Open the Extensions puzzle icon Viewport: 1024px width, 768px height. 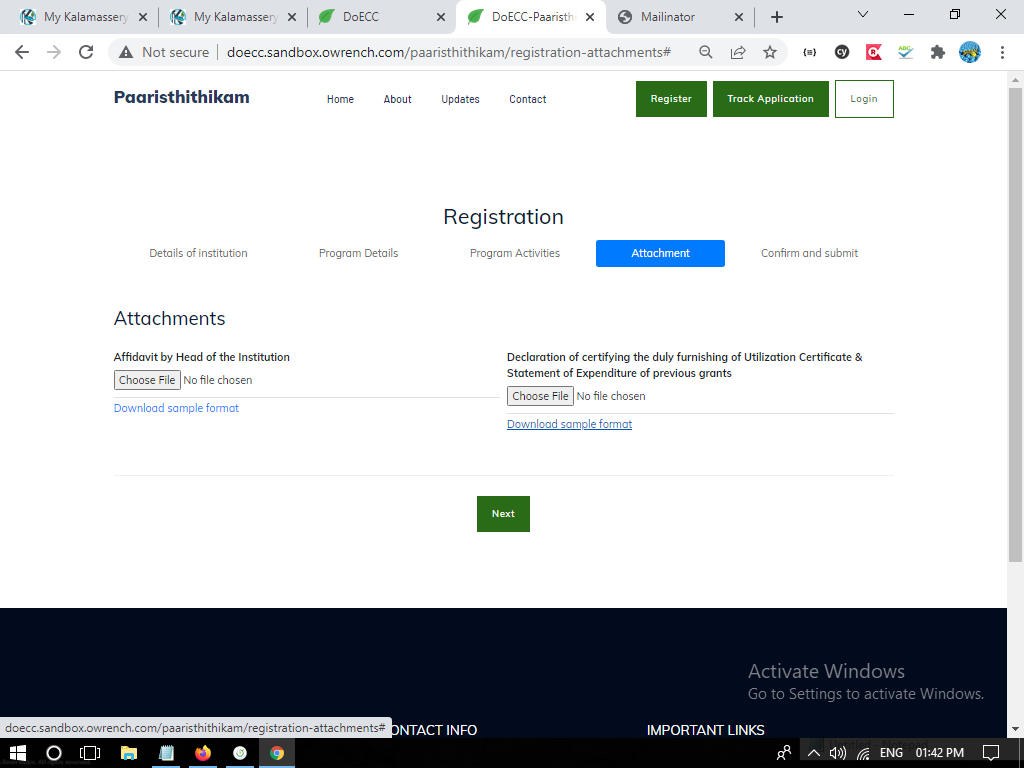(937, 52)
